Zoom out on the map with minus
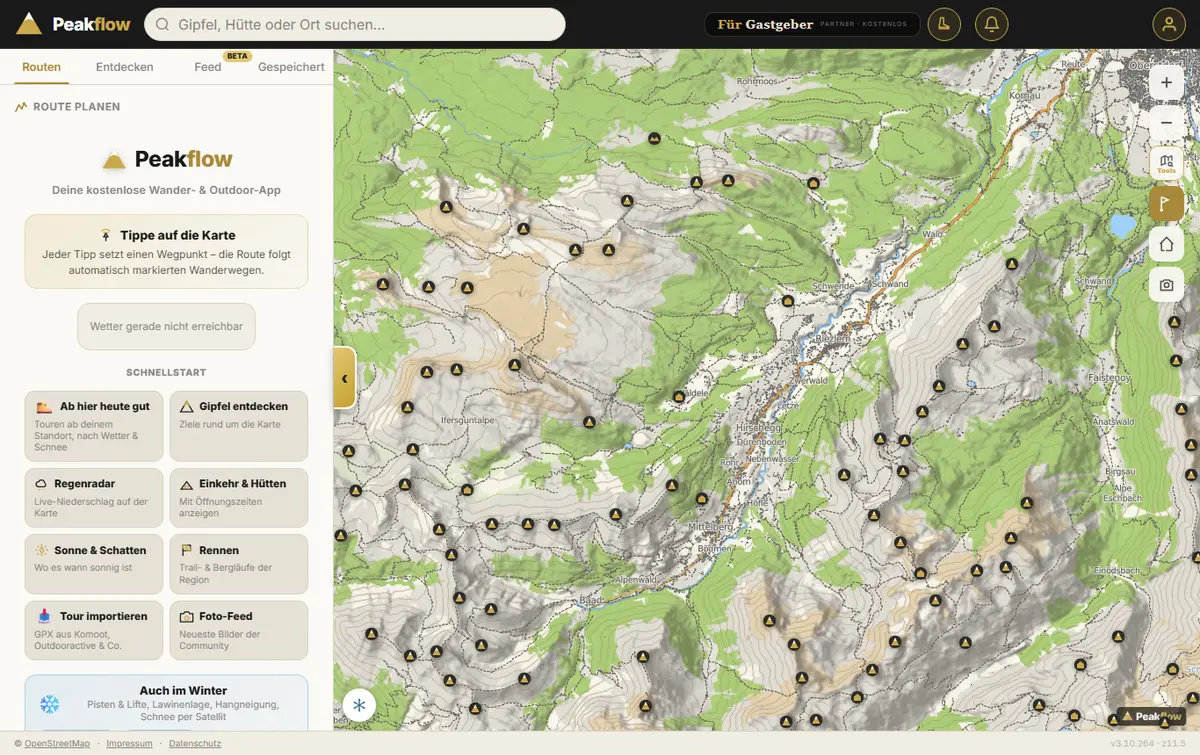 click(x=1166, y=123)
